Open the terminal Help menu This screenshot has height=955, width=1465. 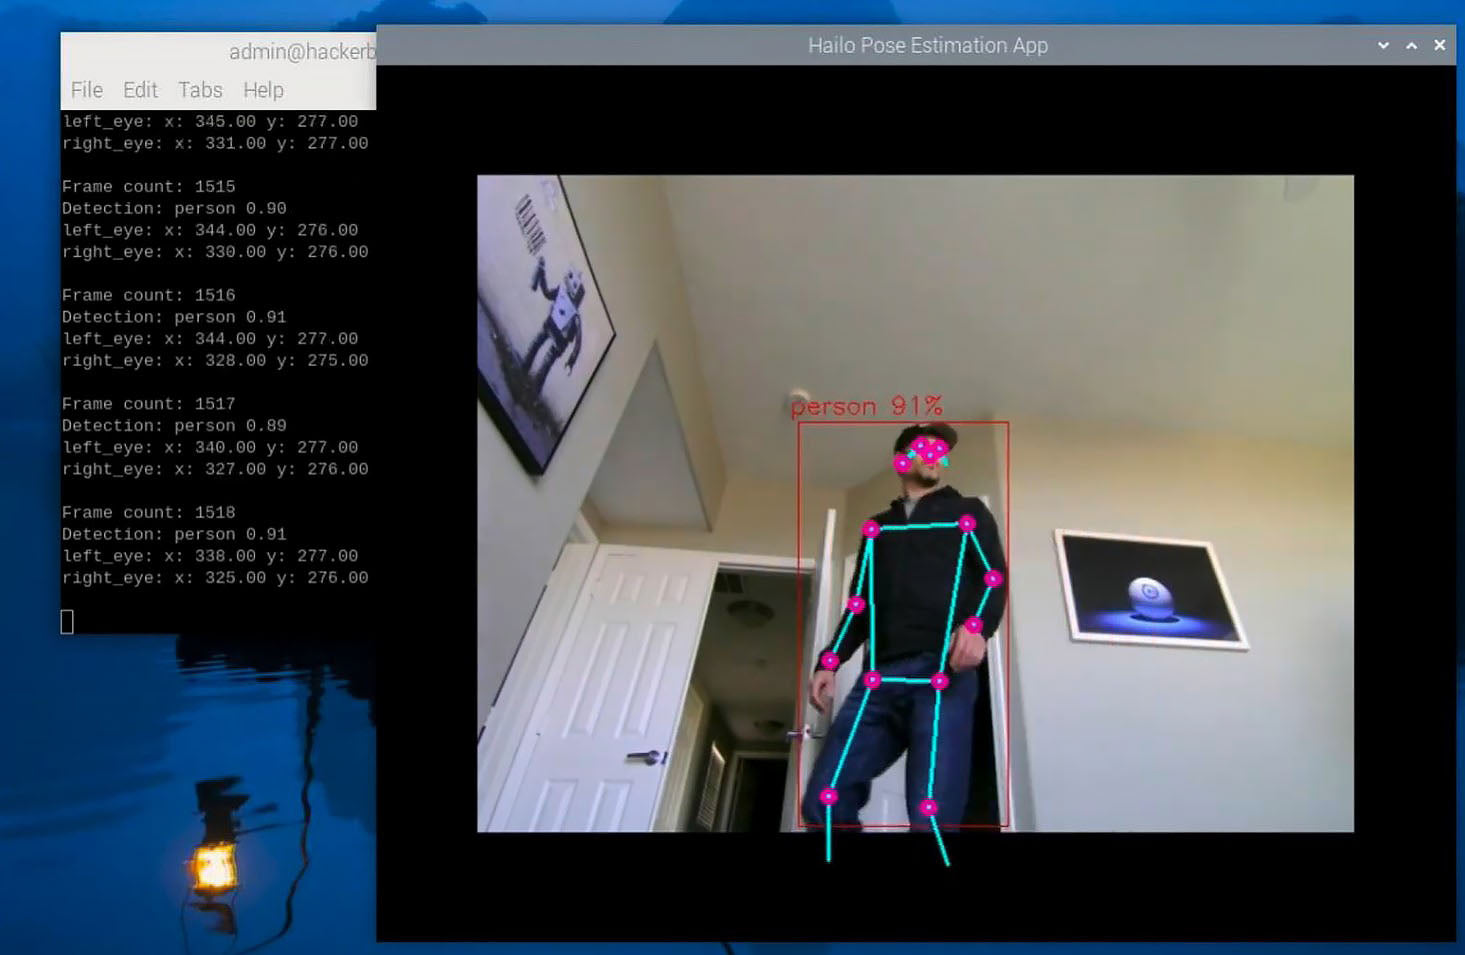coord(263,90)
